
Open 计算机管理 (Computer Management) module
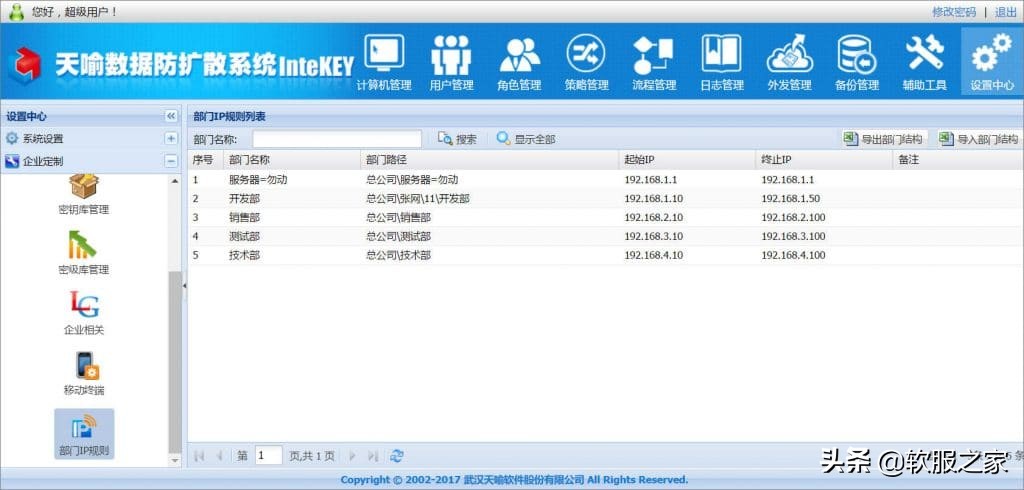pos(384,63)
